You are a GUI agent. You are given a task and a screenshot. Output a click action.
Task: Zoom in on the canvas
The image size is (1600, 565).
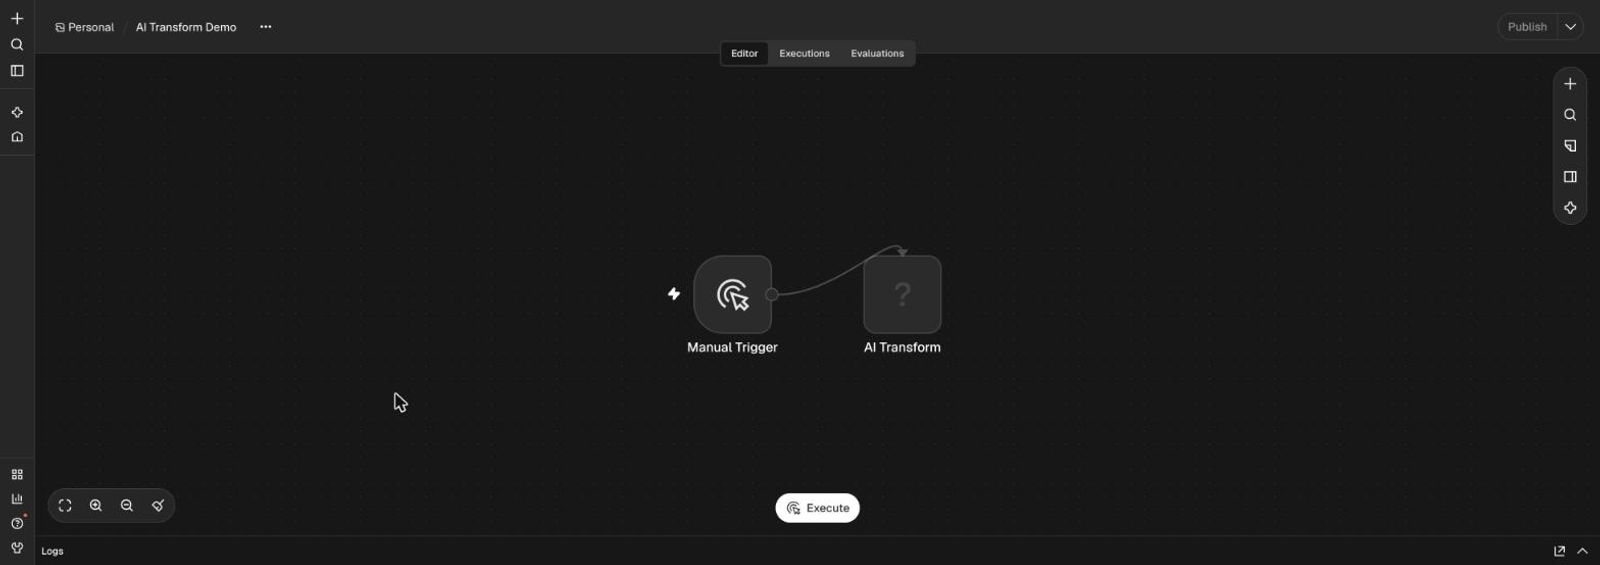(96, 506)
